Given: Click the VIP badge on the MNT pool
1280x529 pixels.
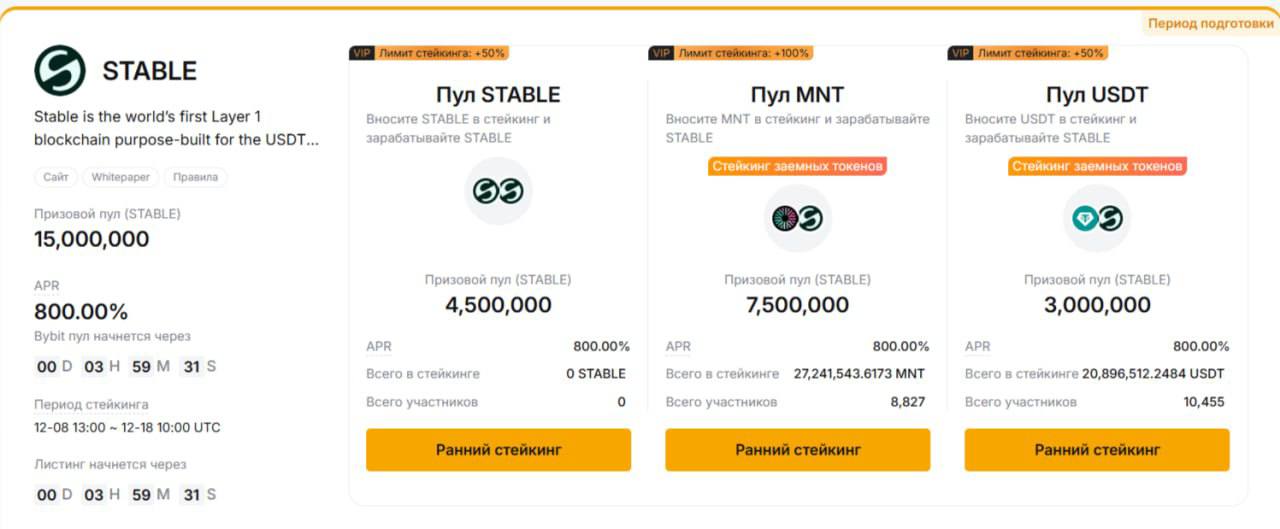Looking at the screenshot, I should [660, 53].
